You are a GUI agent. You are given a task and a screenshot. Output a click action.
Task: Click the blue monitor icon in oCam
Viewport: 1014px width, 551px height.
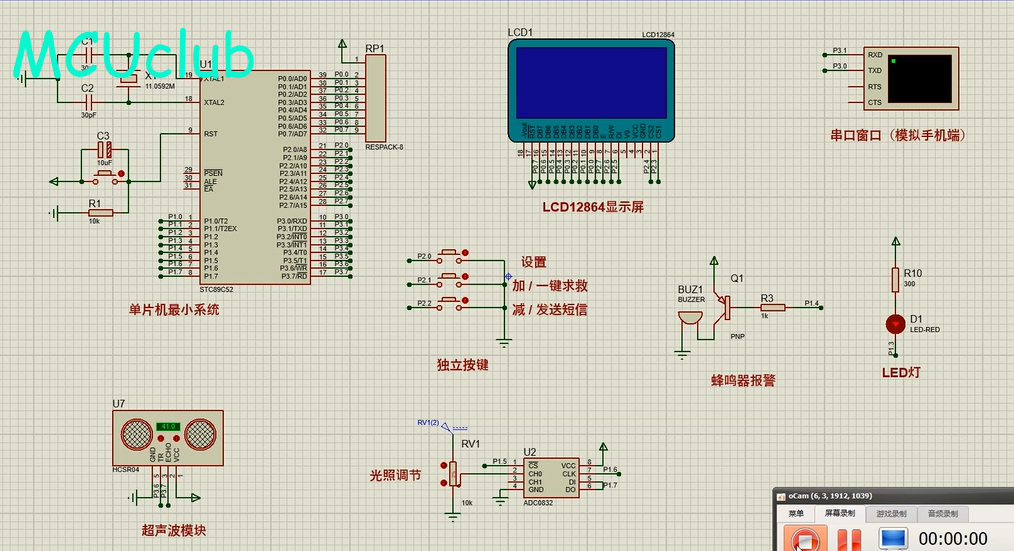point(892,539)
